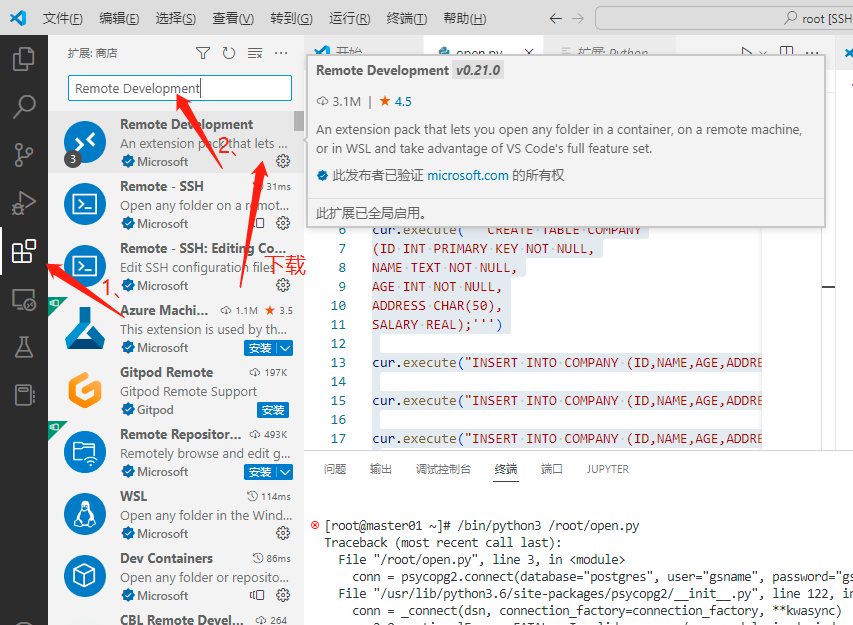Switch to 问题 panel tab

pyautogui.click(x=335, y=469)
